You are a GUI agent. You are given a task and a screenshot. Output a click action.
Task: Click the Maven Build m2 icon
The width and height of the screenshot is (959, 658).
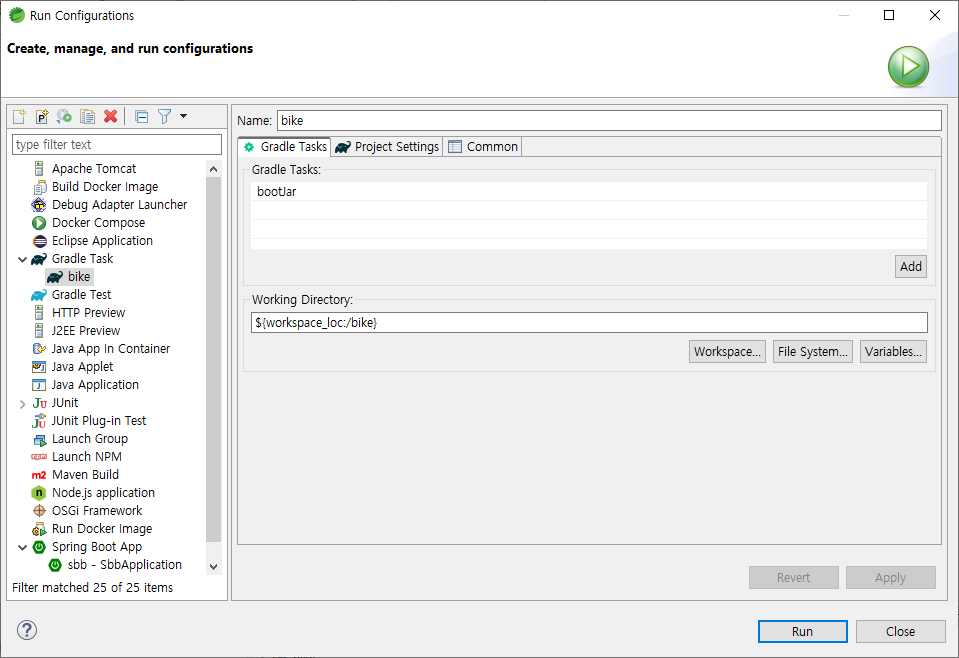(39, 475)
